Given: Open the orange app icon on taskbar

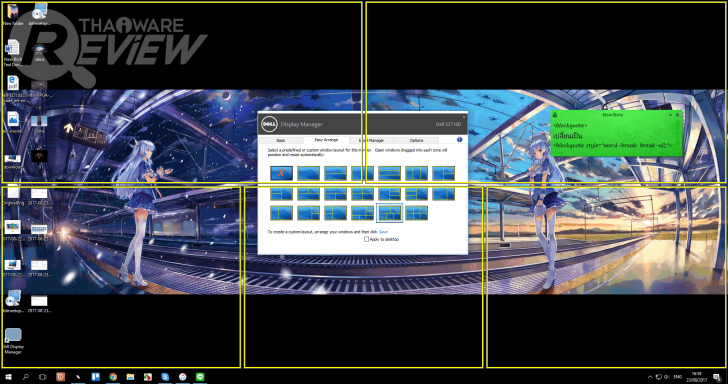Looking at the screenshot, I should coord(60,377).
